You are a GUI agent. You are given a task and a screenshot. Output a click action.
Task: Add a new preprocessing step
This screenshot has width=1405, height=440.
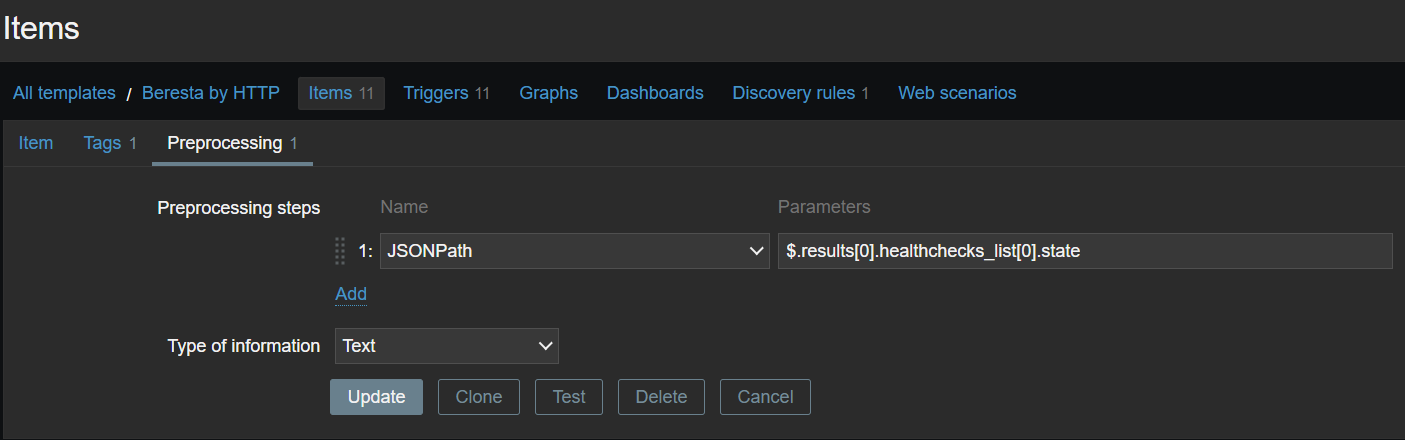coord(351,294)
